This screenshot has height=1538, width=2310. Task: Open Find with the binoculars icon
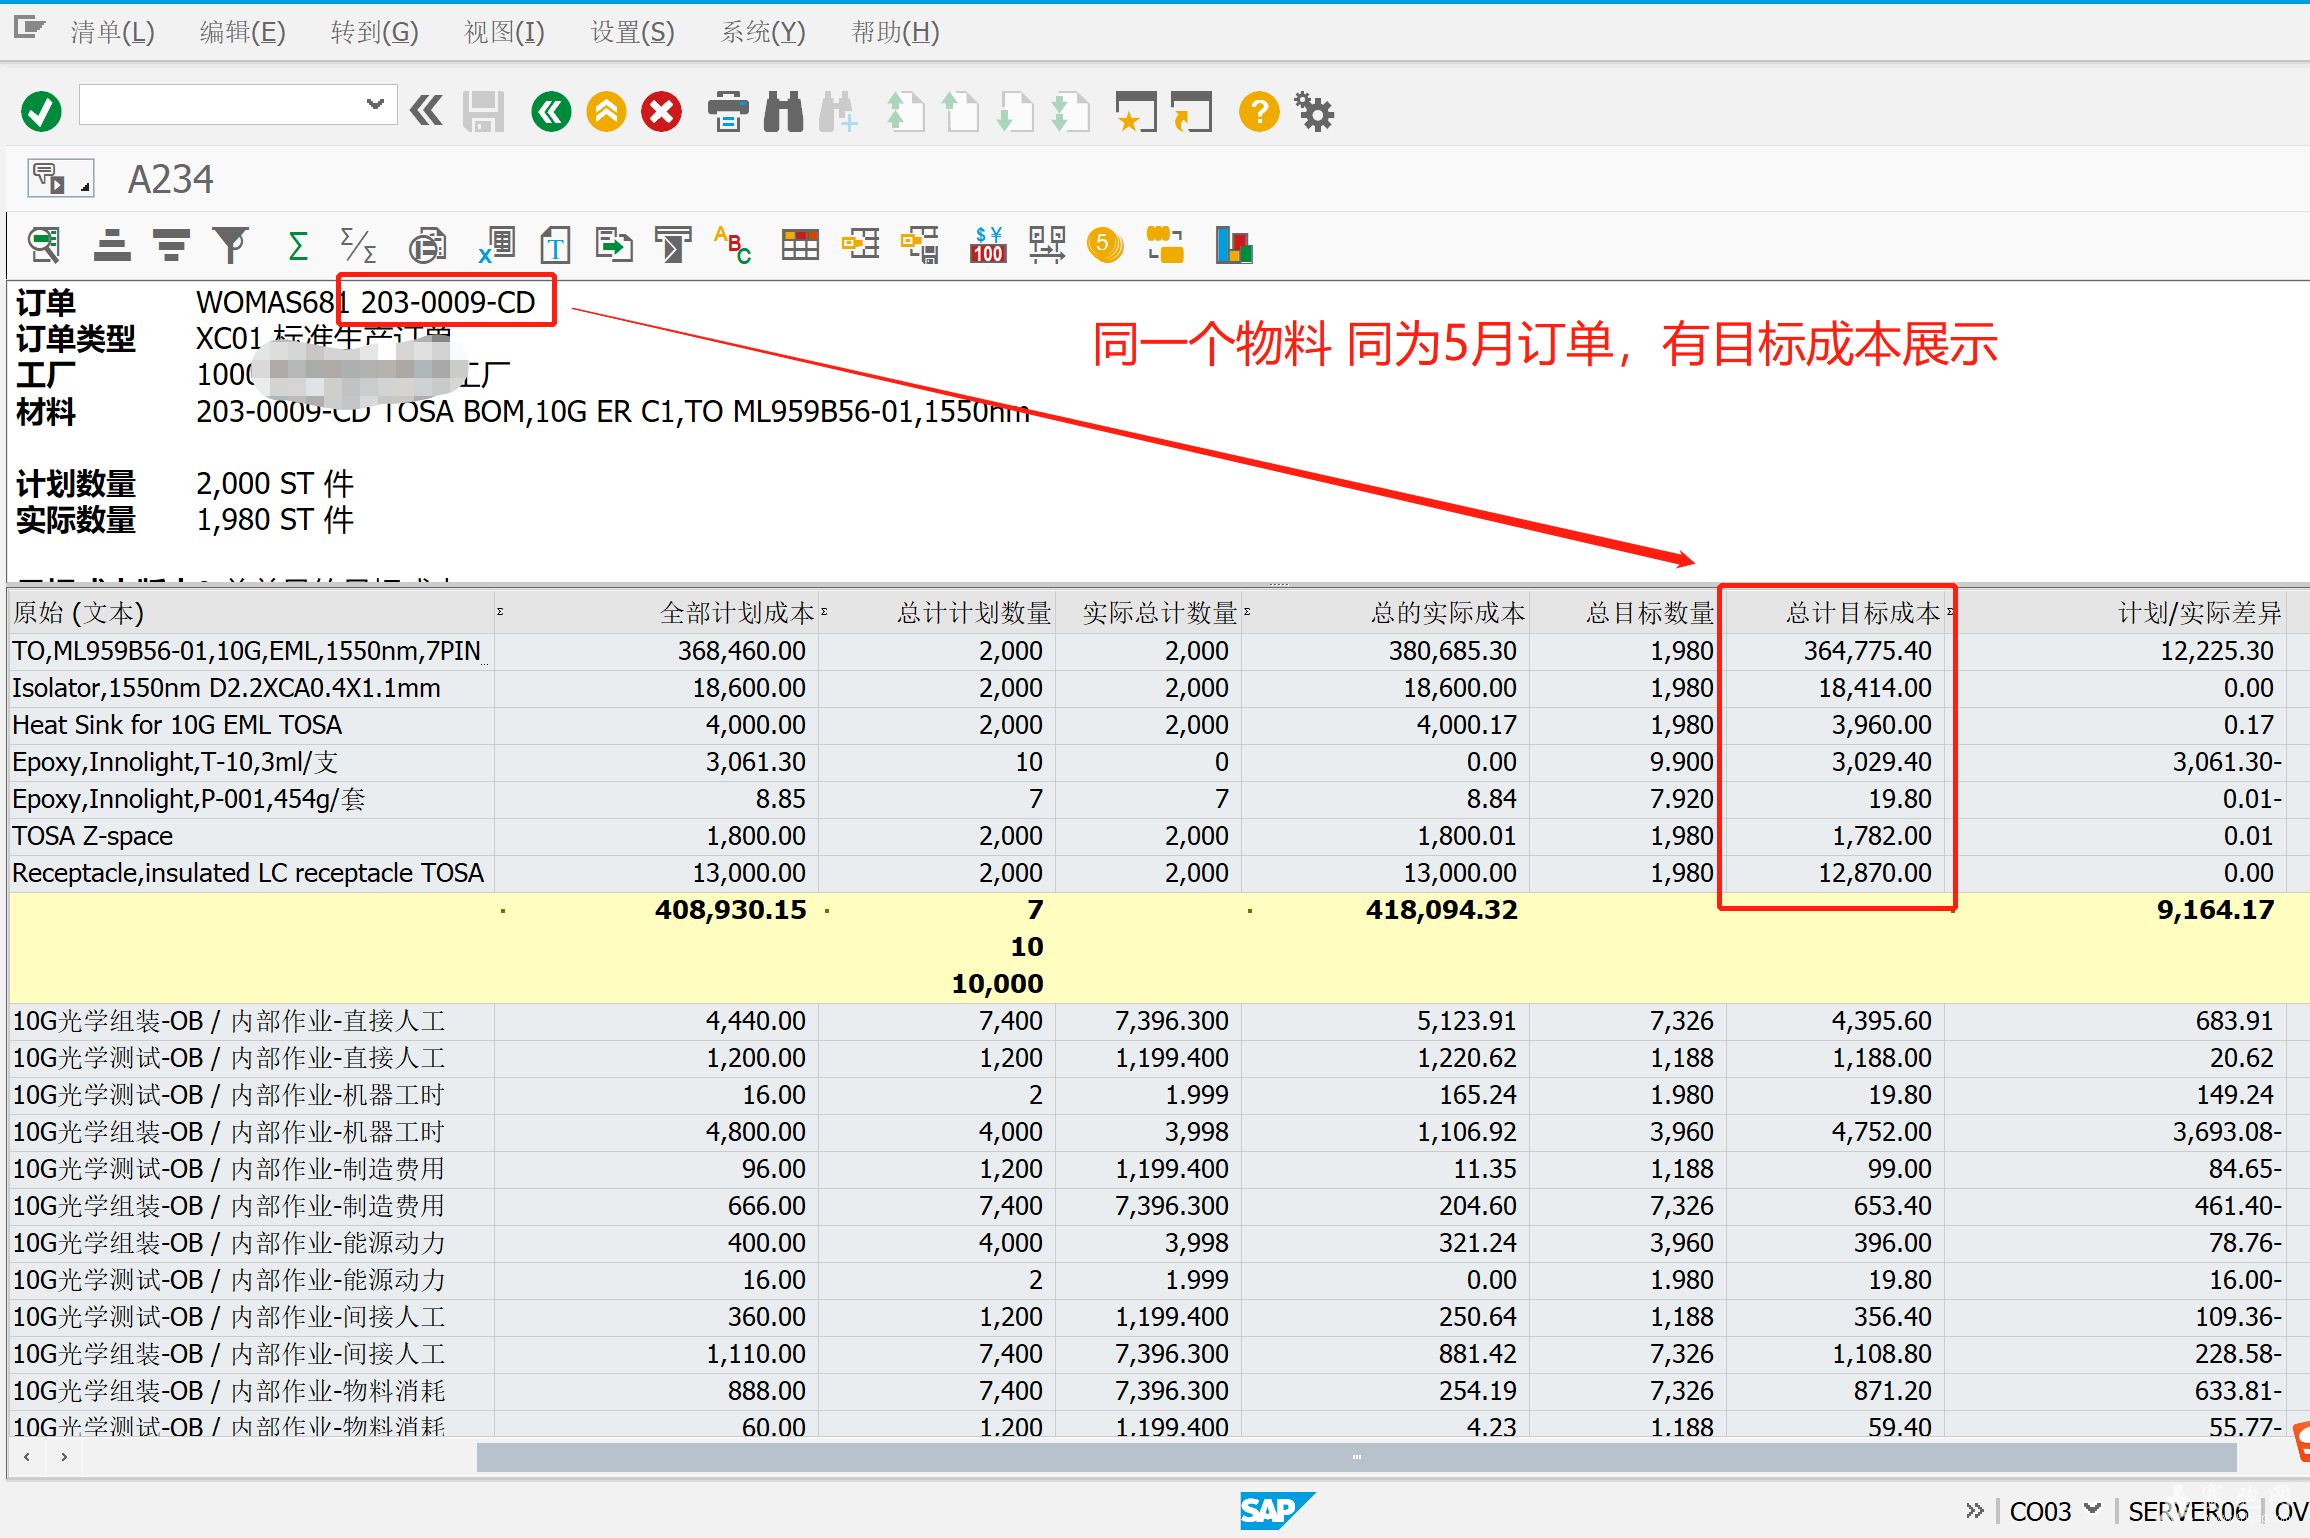783,111
